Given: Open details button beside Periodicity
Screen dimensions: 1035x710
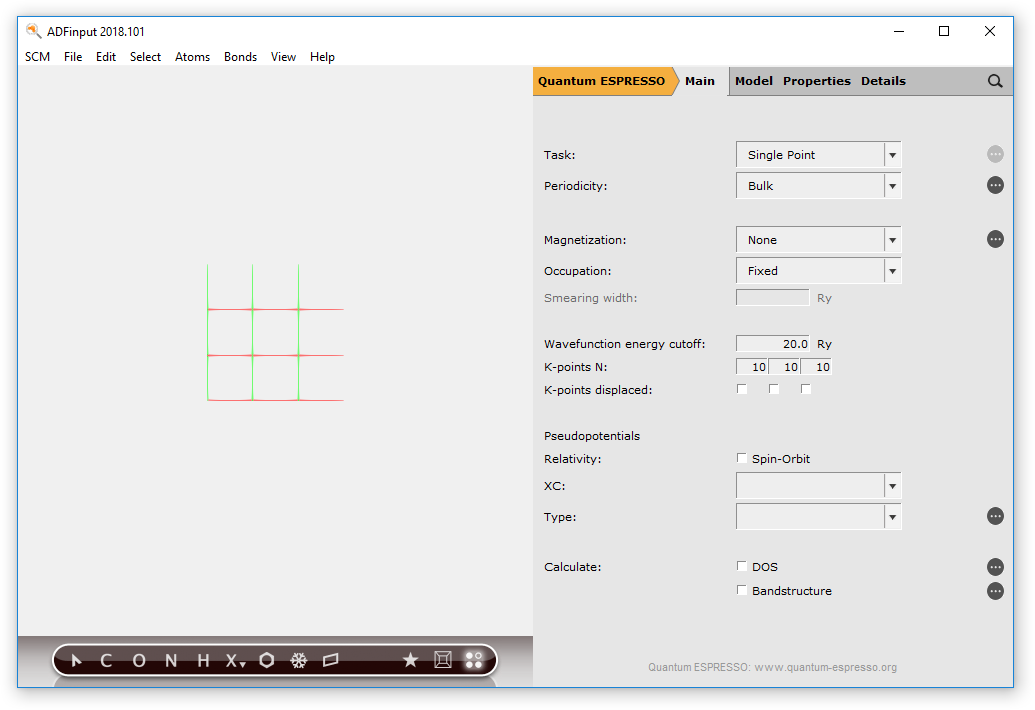Looking at the screenshot, I should click(995, 185).
